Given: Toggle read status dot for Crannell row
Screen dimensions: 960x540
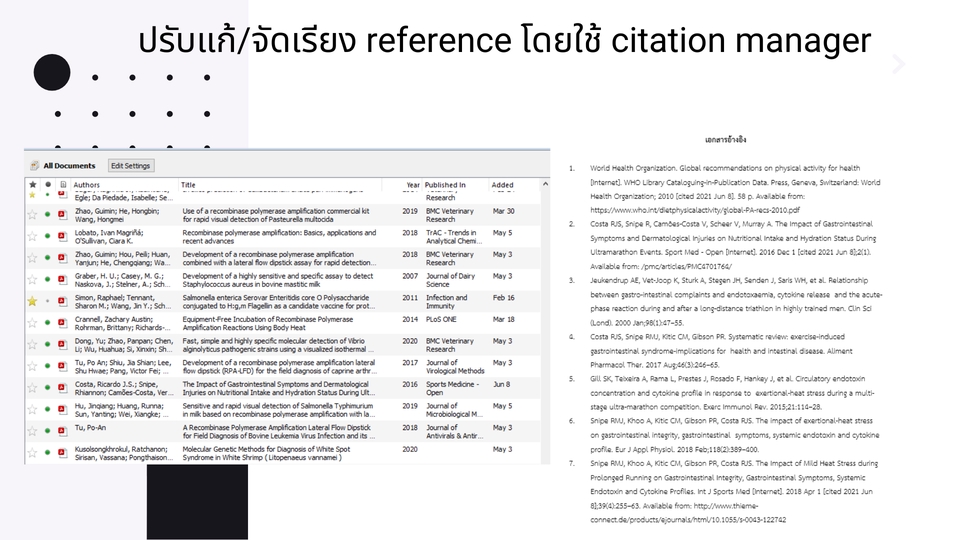Looking at the screenshot, I should point(48,323).
